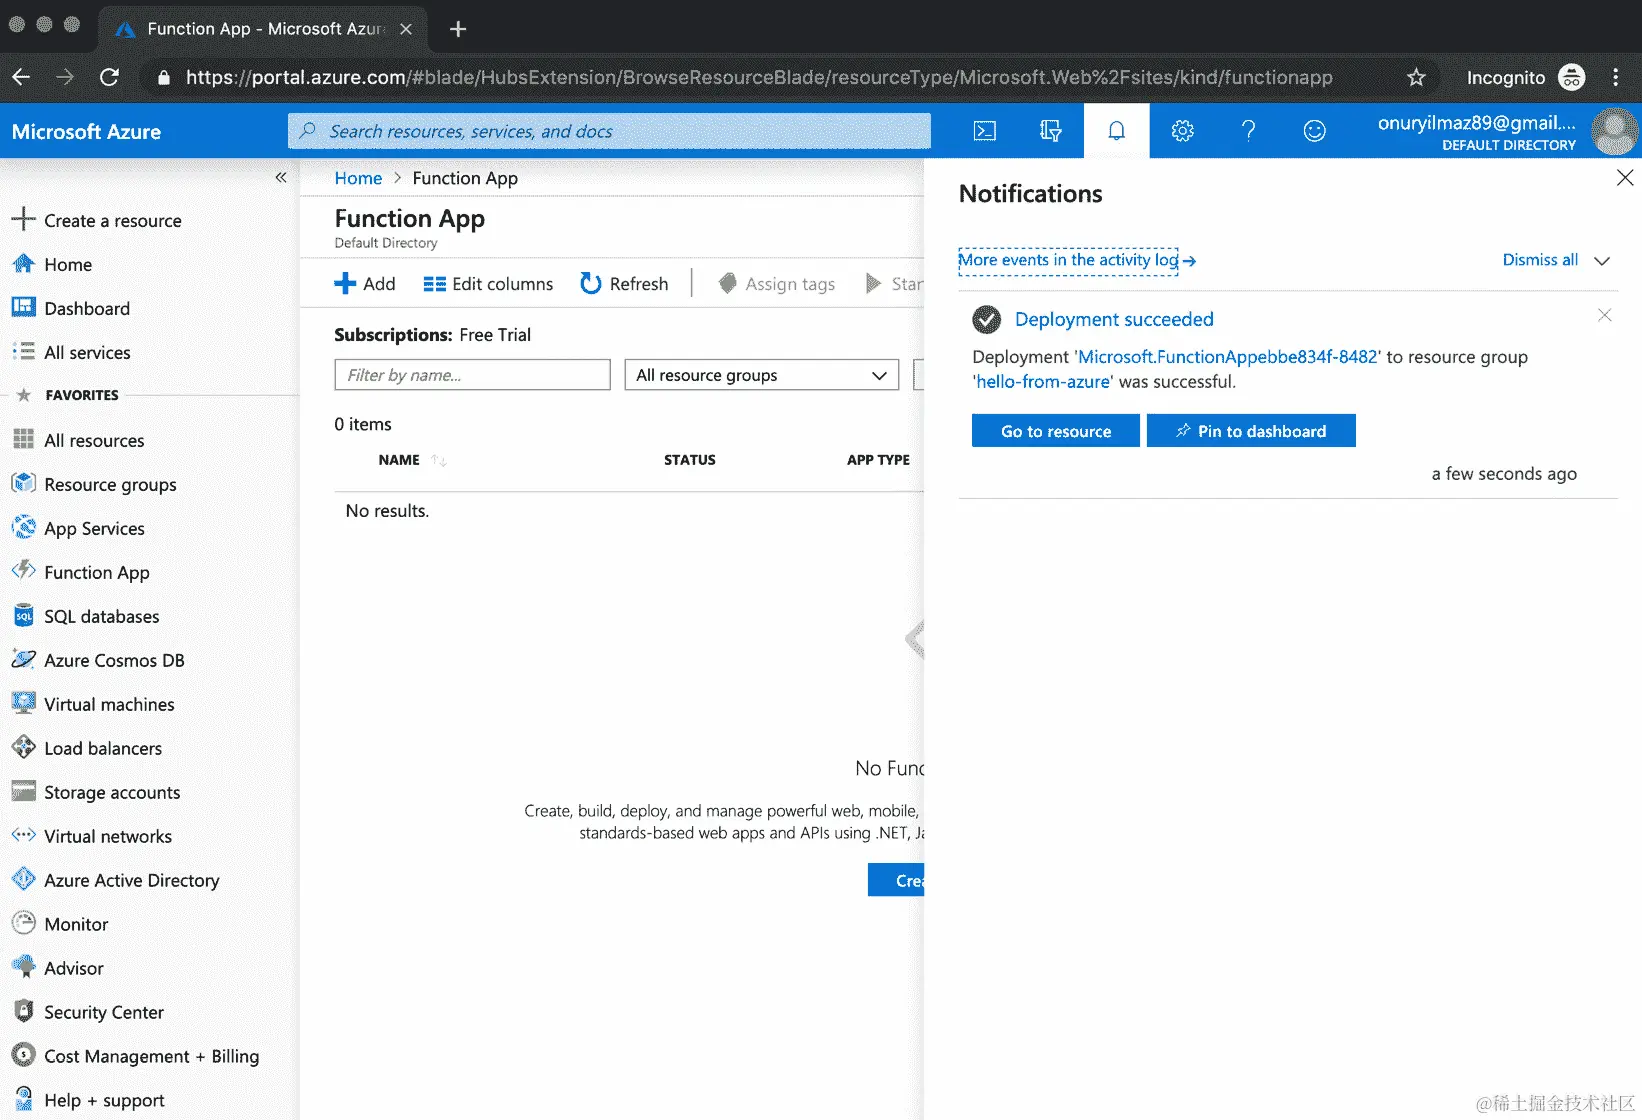The width and height of the screenshot is (1642, 1120).
Task: Click the Function App lightning icon
Action: pyautogui.click(x=23, y=571)
